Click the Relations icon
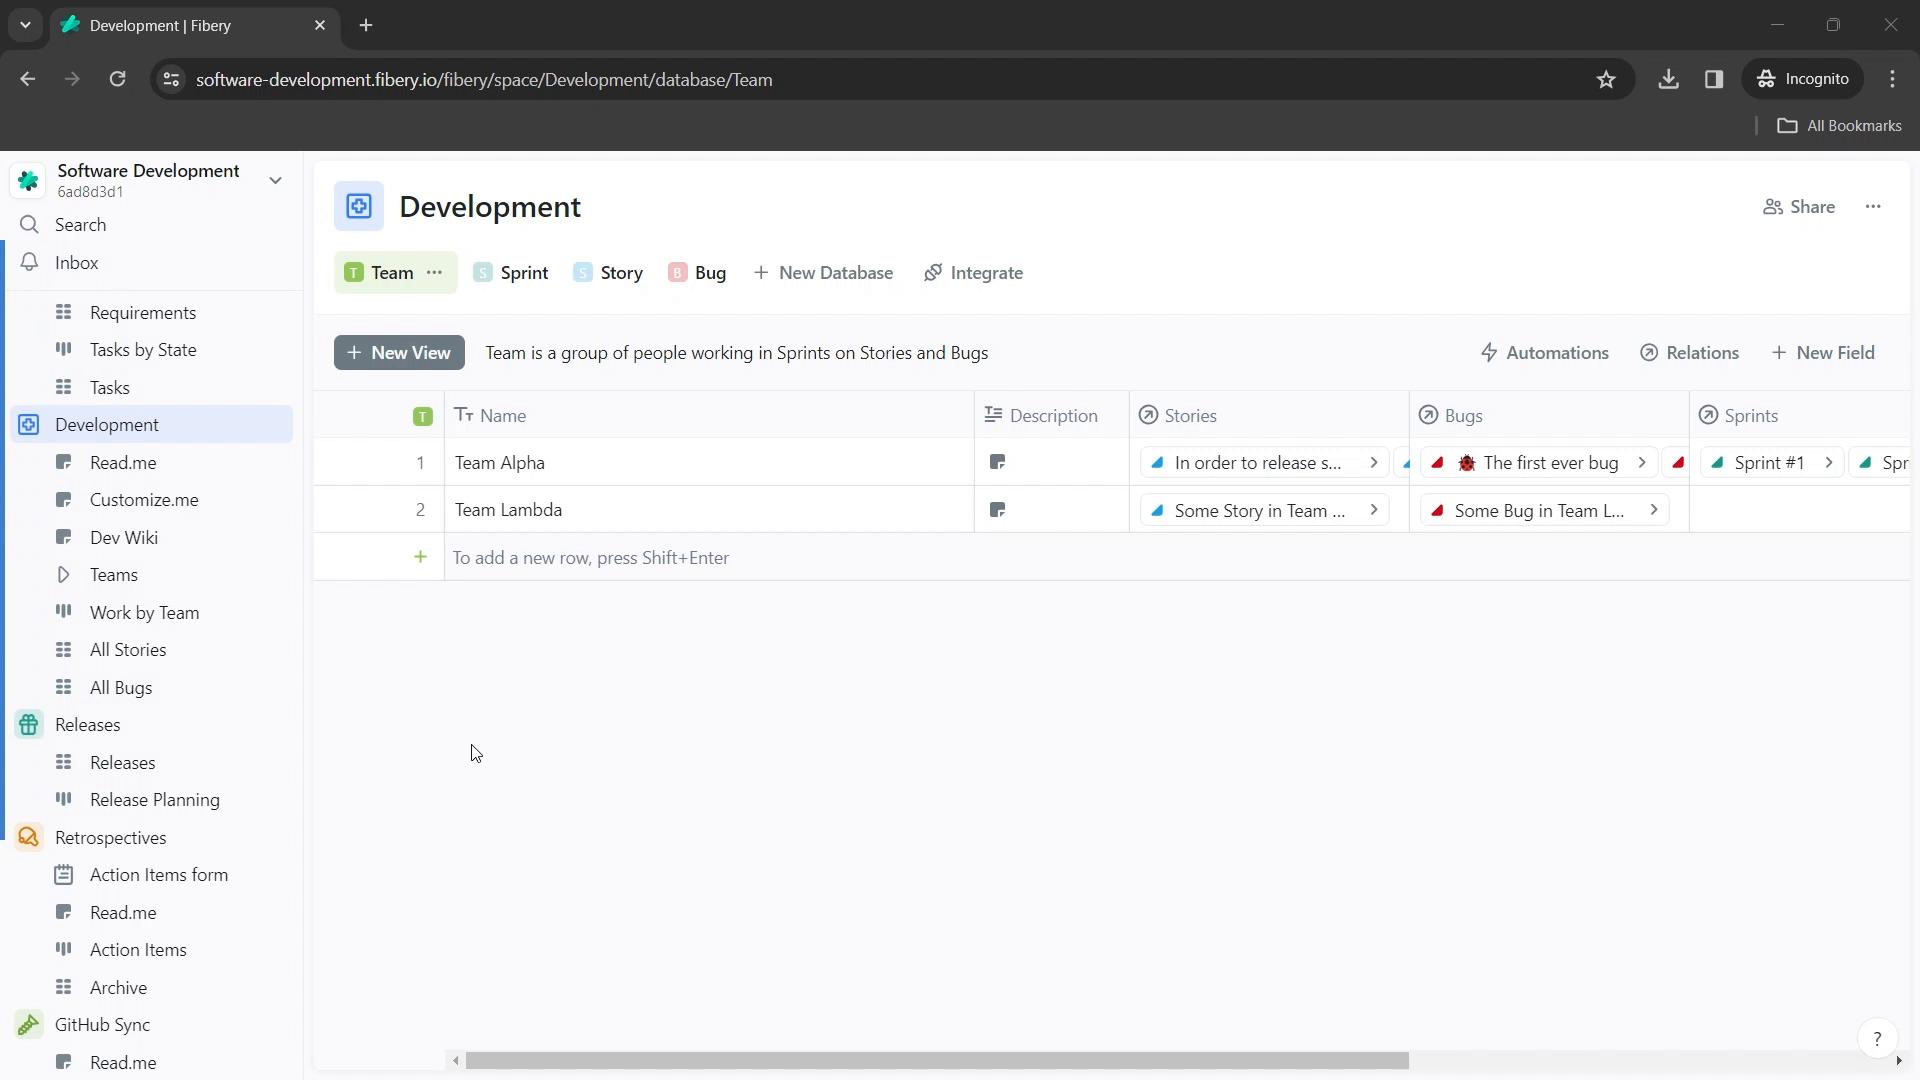1920x1080 pixels. click(1650, 352)
